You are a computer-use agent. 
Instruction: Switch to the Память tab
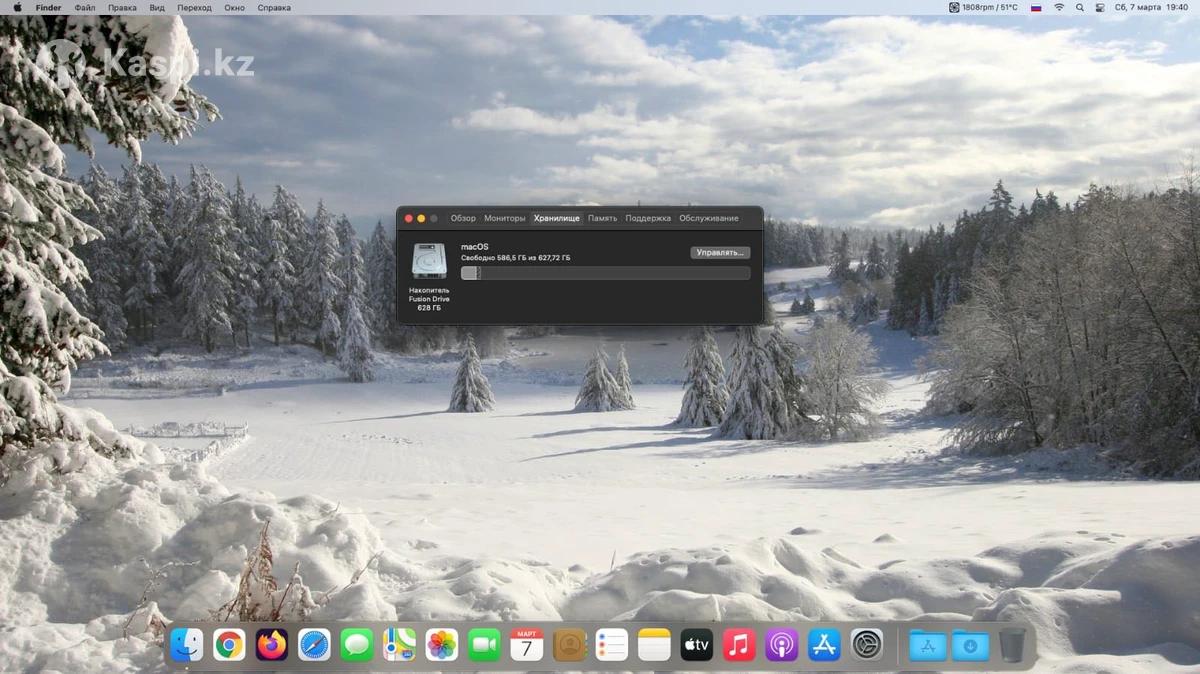pos(602,218)
